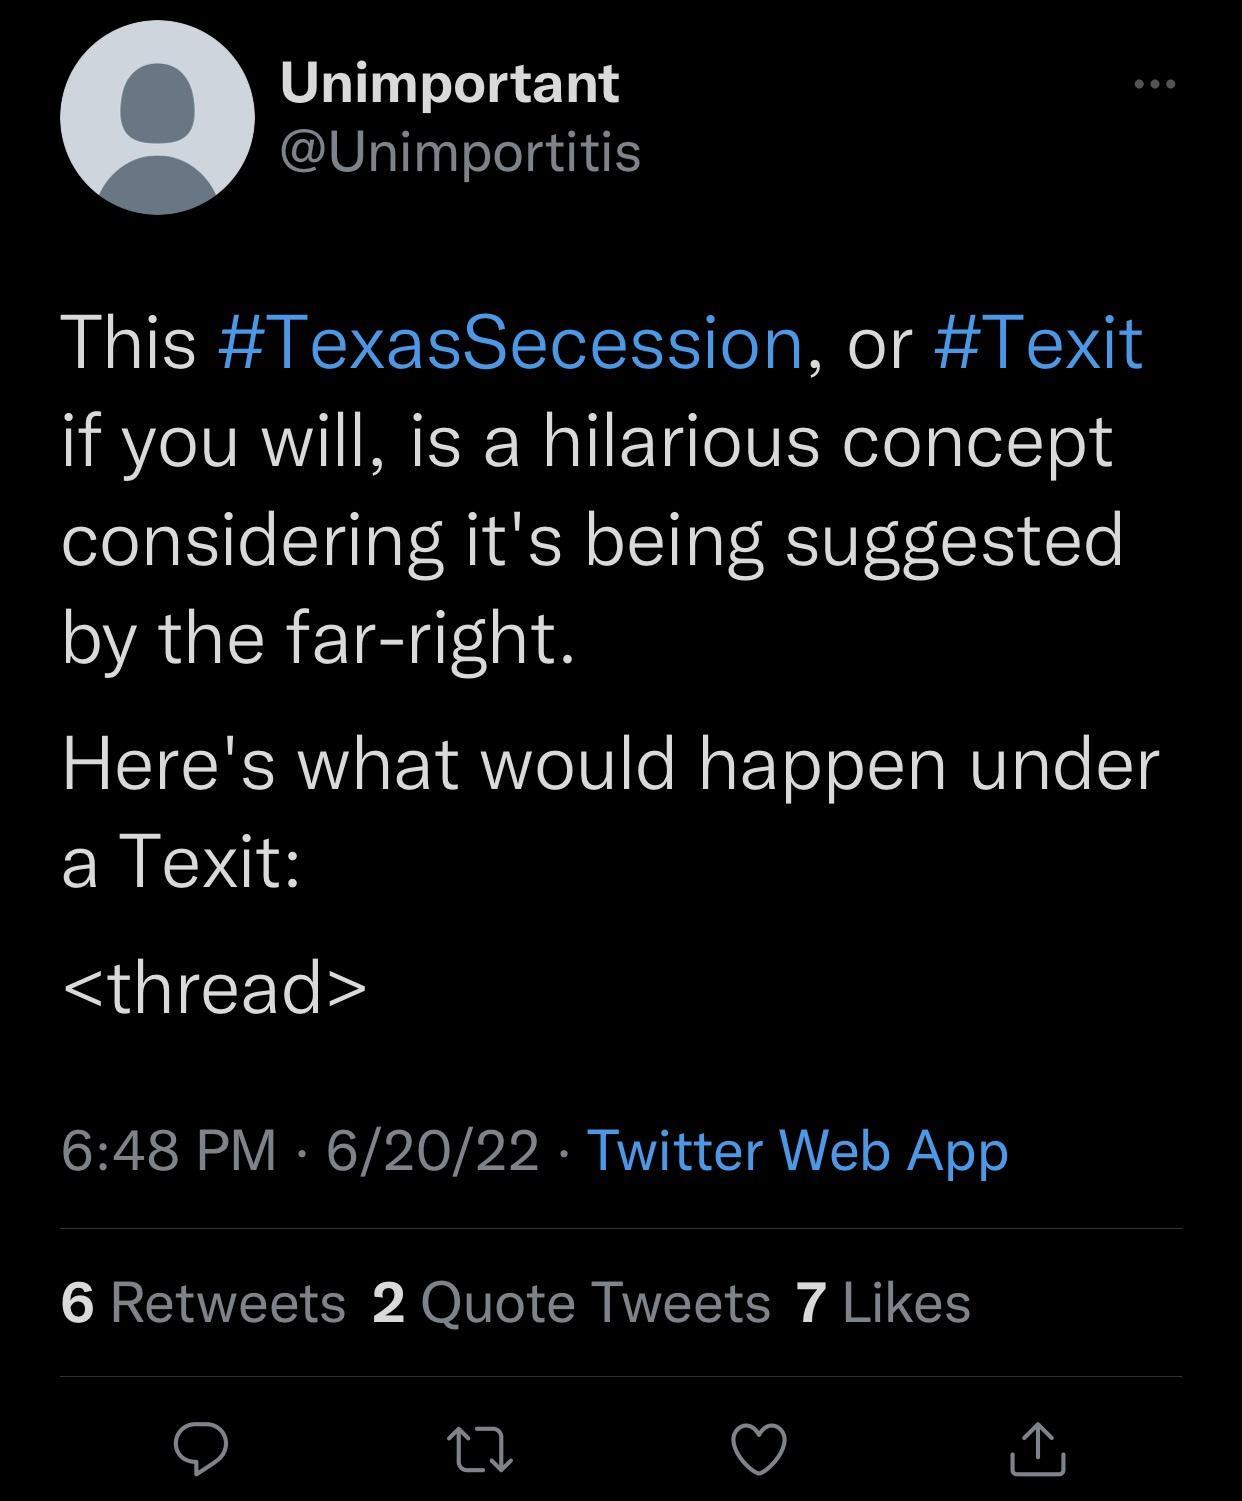The image size is (1242, 1501).
Task: Expand tweet options with the ellipsis
Action: point(1155,85)
